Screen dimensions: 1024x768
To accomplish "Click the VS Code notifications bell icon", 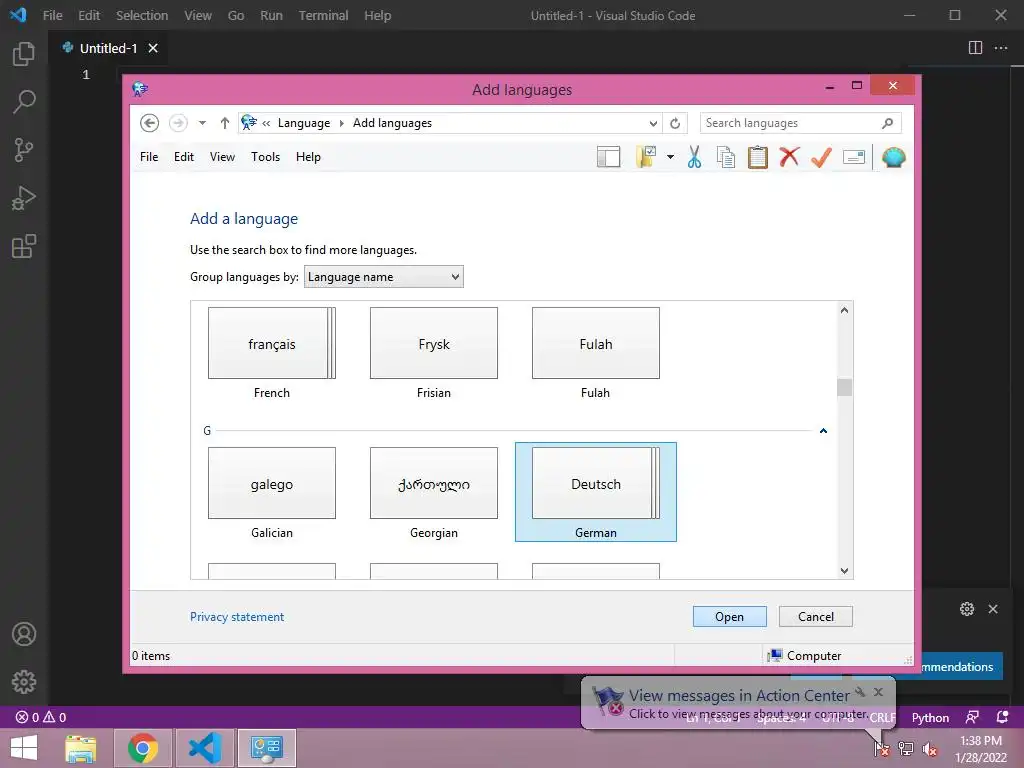I will pyautogui.click(x=1002, y=717).
